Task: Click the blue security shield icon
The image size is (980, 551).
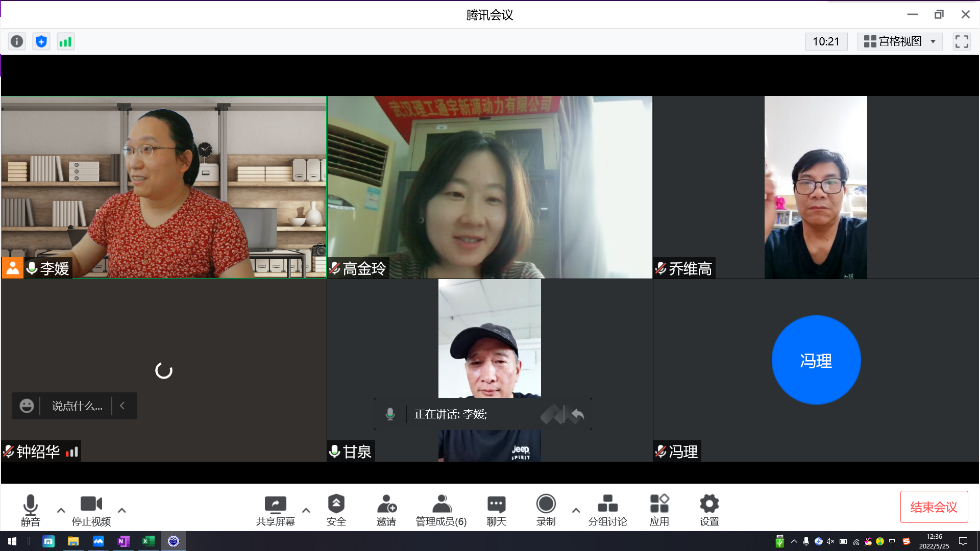Action: point(41,41)
